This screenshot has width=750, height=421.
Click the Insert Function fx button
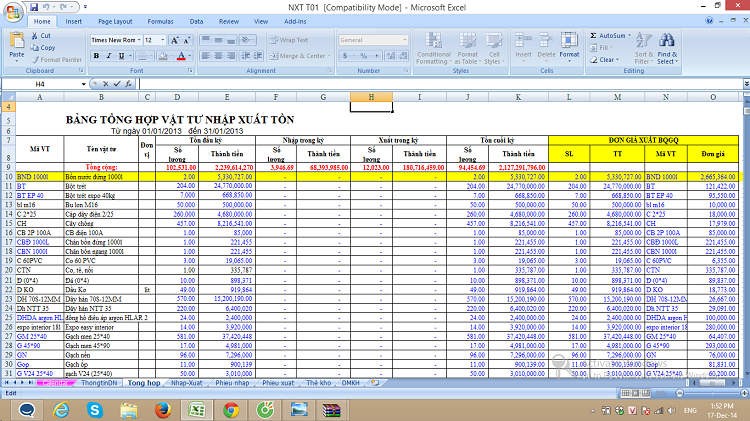click(128, 84)
